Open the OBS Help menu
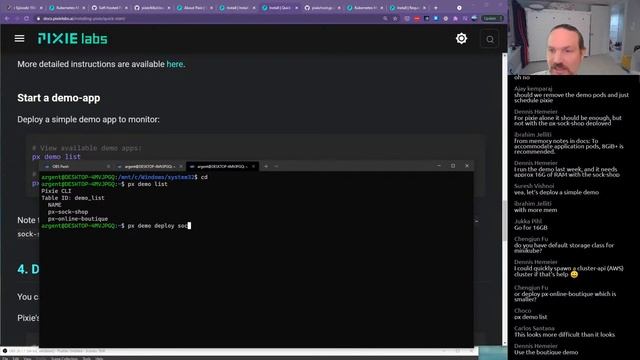 point(99,358)
